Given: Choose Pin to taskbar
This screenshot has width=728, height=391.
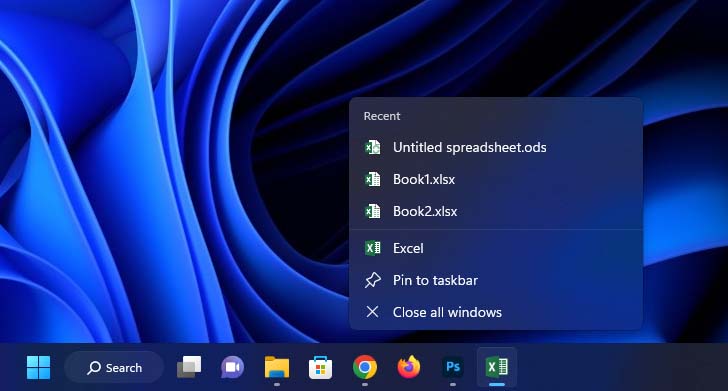Looking at the screenshot, I should 496,280.
